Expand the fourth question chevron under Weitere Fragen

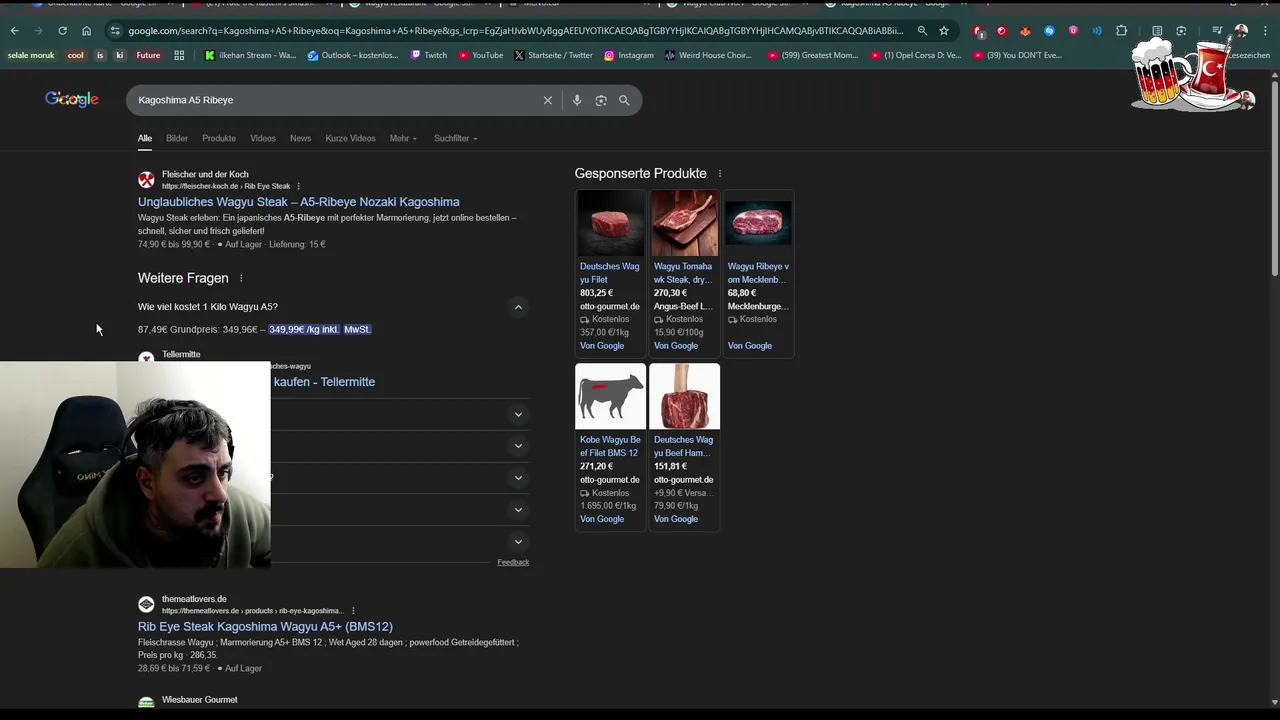(x=518, y=478)
